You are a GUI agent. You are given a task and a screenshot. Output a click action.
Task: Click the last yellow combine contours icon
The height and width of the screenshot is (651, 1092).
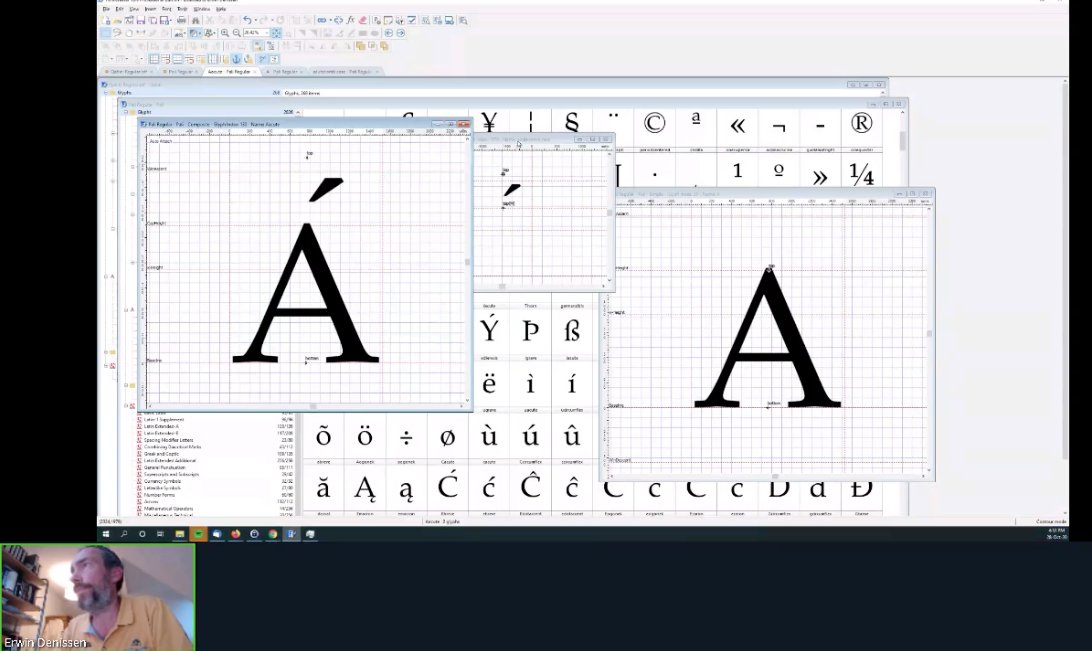384,45
